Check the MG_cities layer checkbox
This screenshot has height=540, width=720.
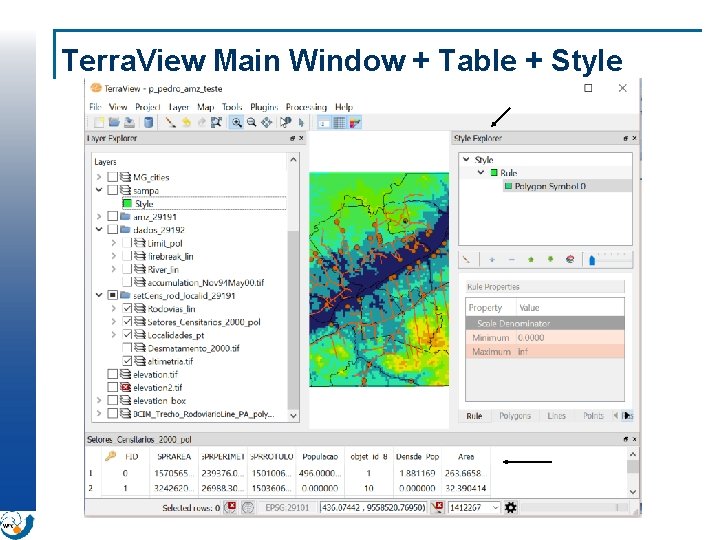112,177
